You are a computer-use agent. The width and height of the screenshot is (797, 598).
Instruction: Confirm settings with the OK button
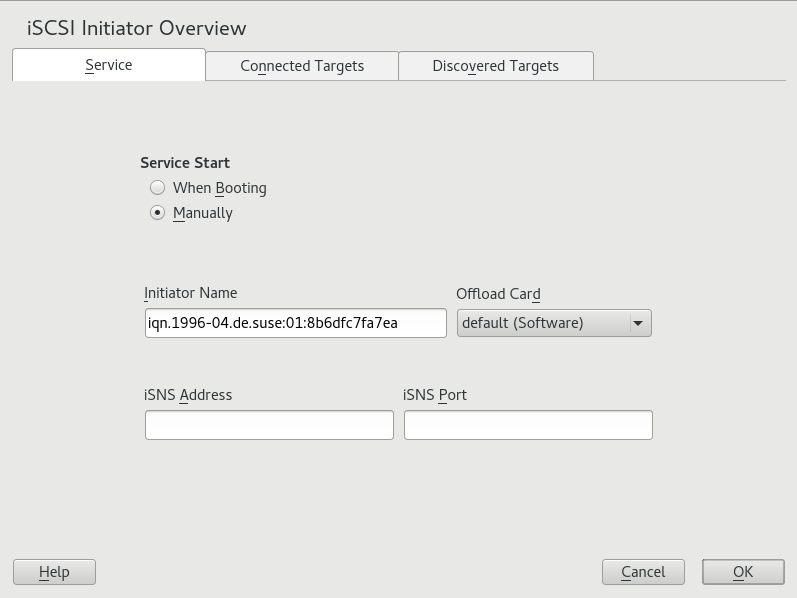click(x=743, y=572)
